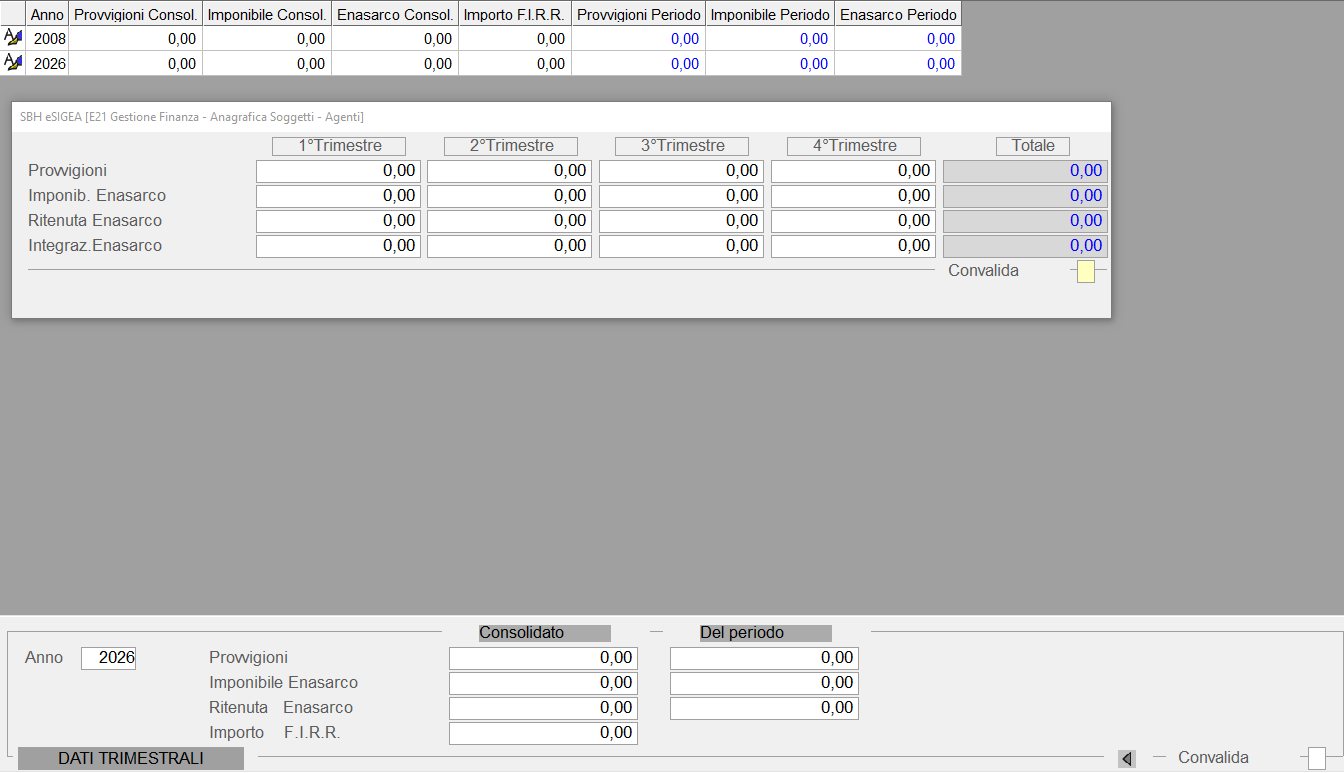1344x773 pixels.
Task: Click the edit icon beside year 2008
Action: pyautogui.click(x=13, y=38)
